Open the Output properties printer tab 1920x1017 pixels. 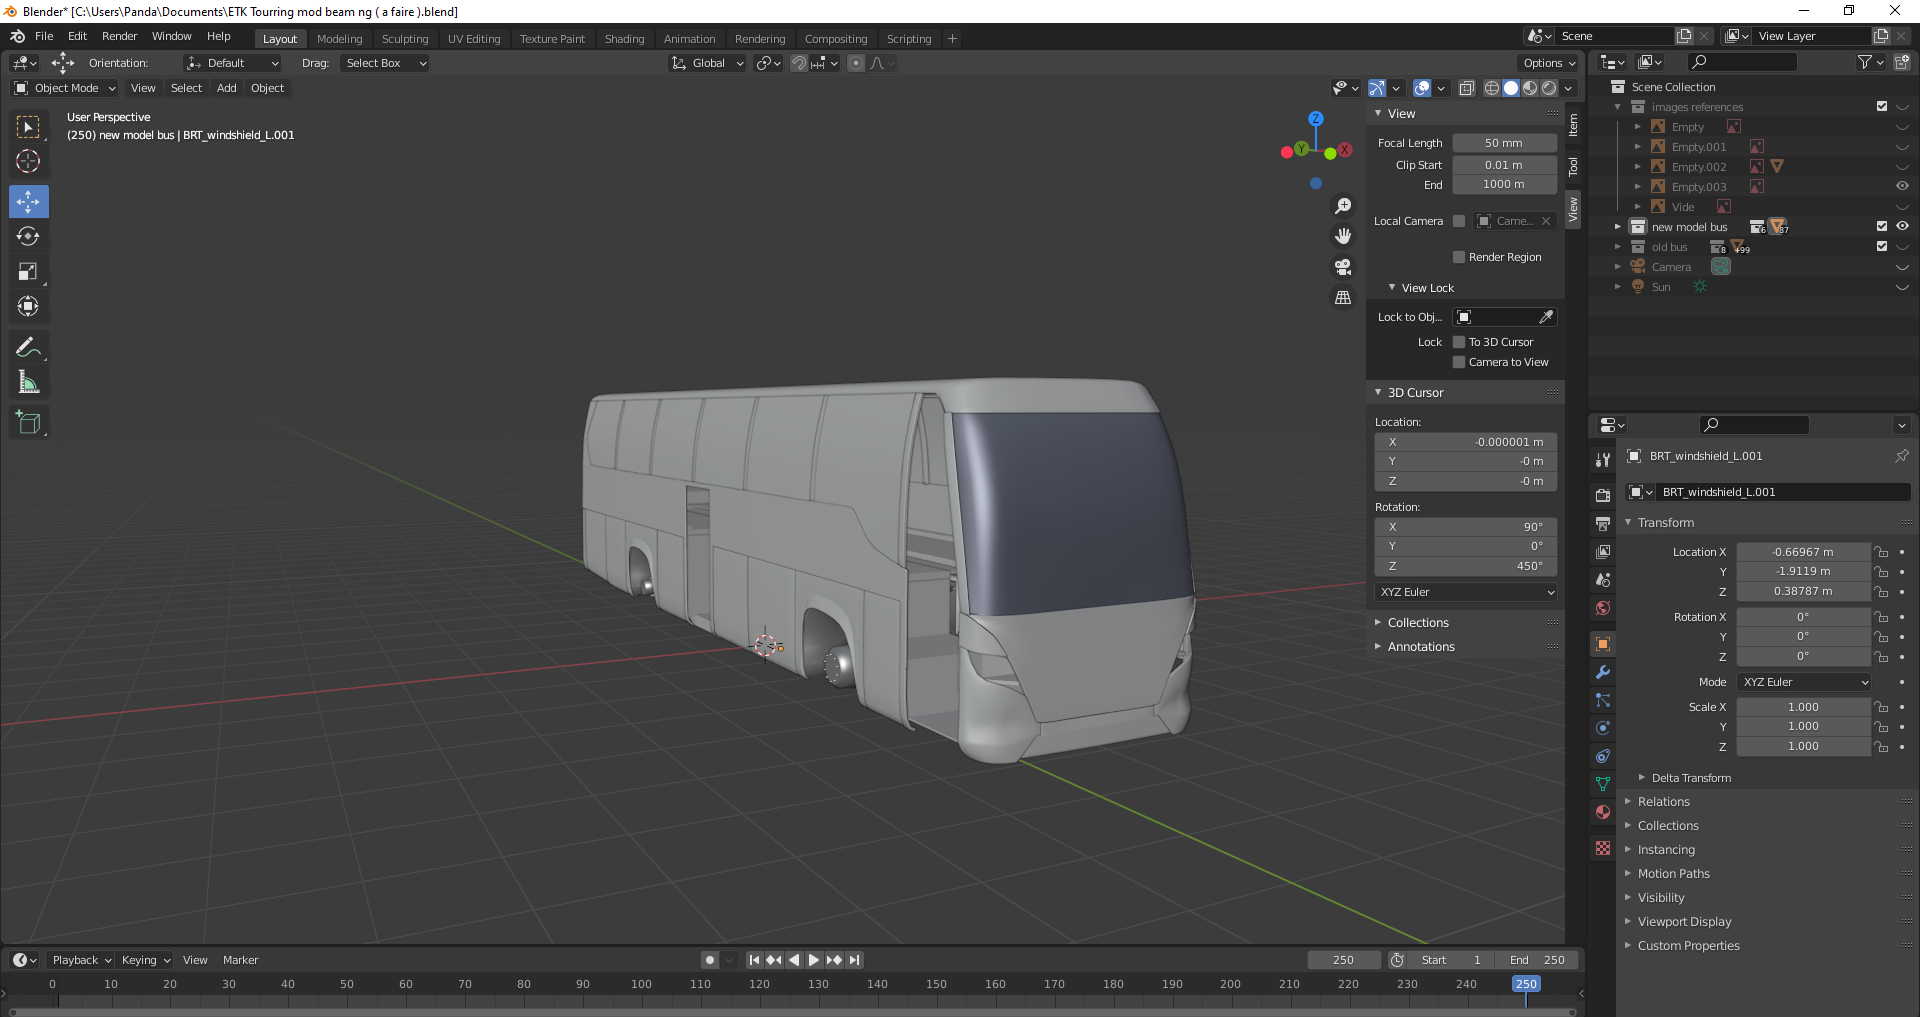(1603, 523)
